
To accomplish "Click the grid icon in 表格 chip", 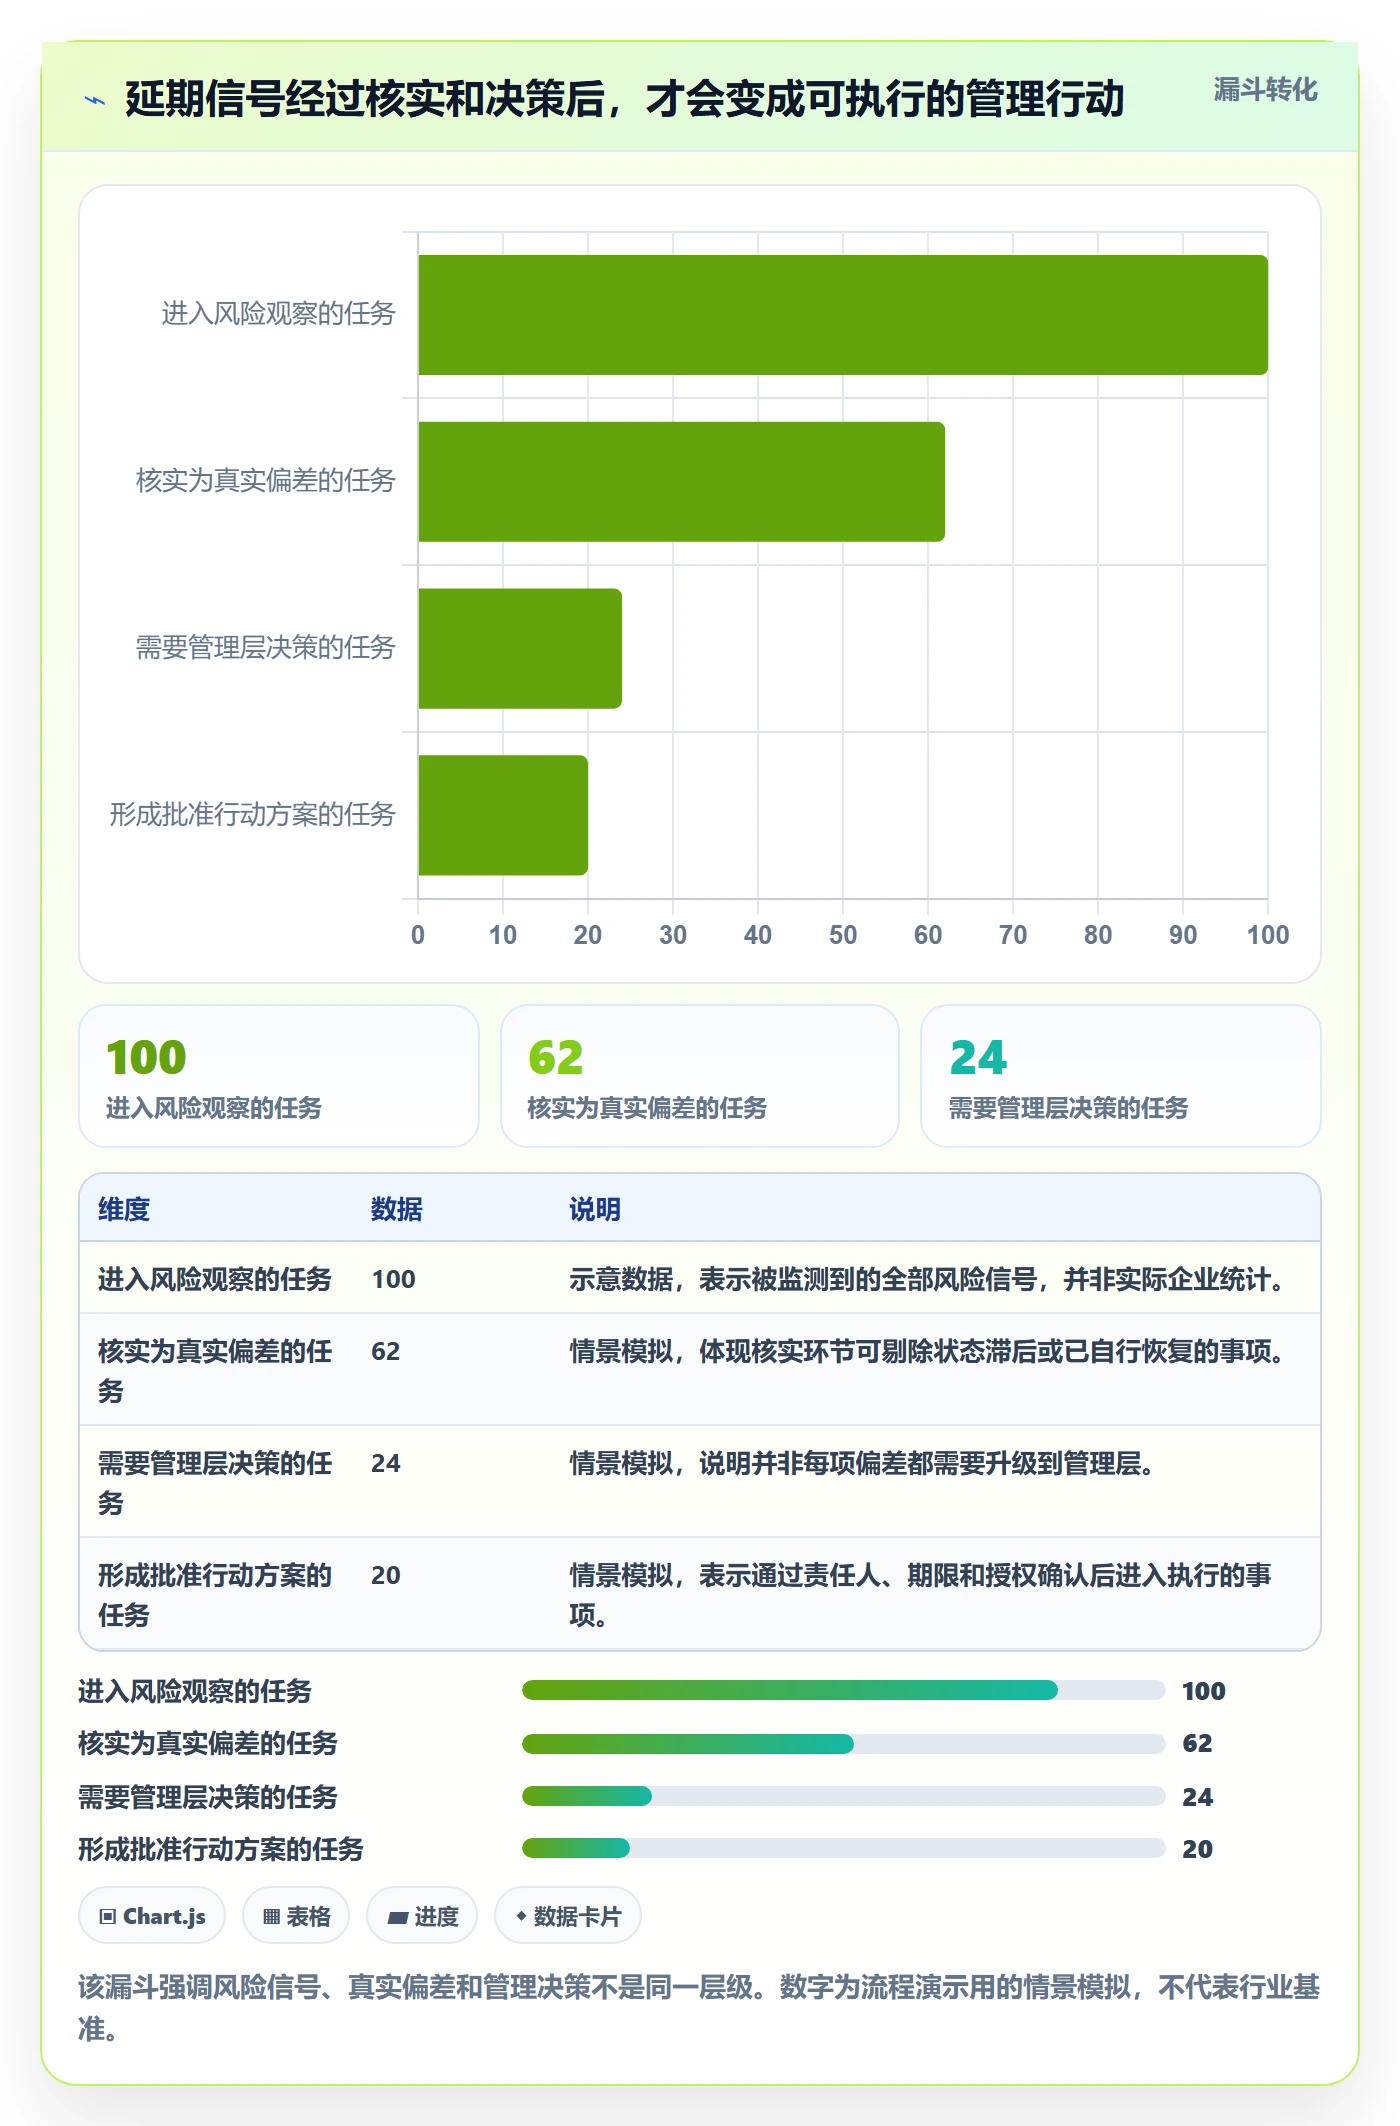I will pos(271,1917).
